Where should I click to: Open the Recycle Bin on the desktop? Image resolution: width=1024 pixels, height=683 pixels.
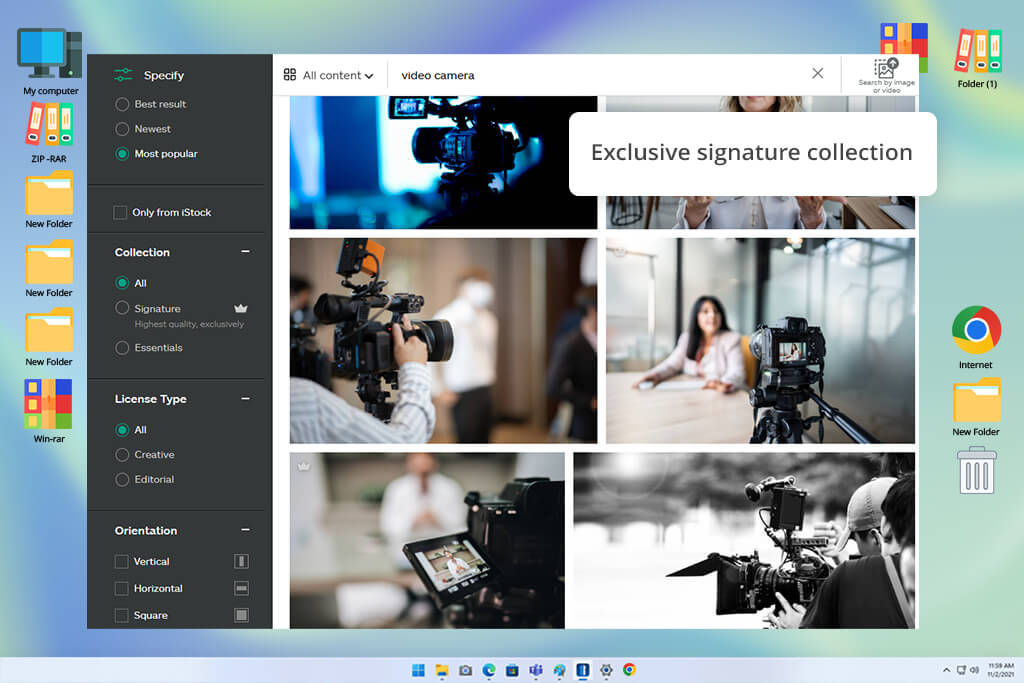point(977,470)
